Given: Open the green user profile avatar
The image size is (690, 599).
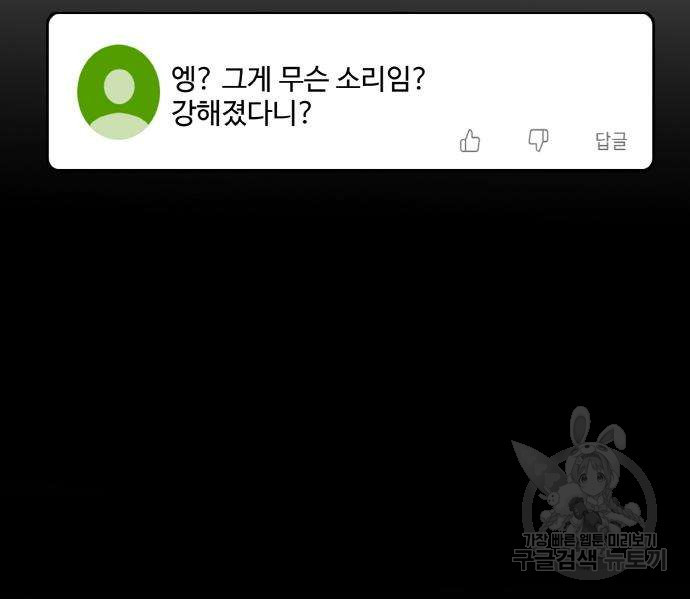Looking at the screenshot, I should pos(118,92).
